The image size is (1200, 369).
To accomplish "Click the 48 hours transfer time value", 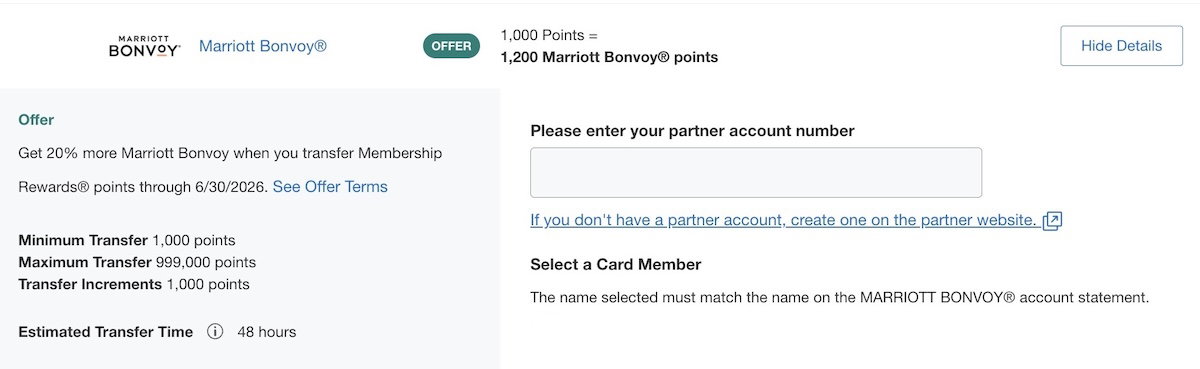I will (x=267, y=332).
